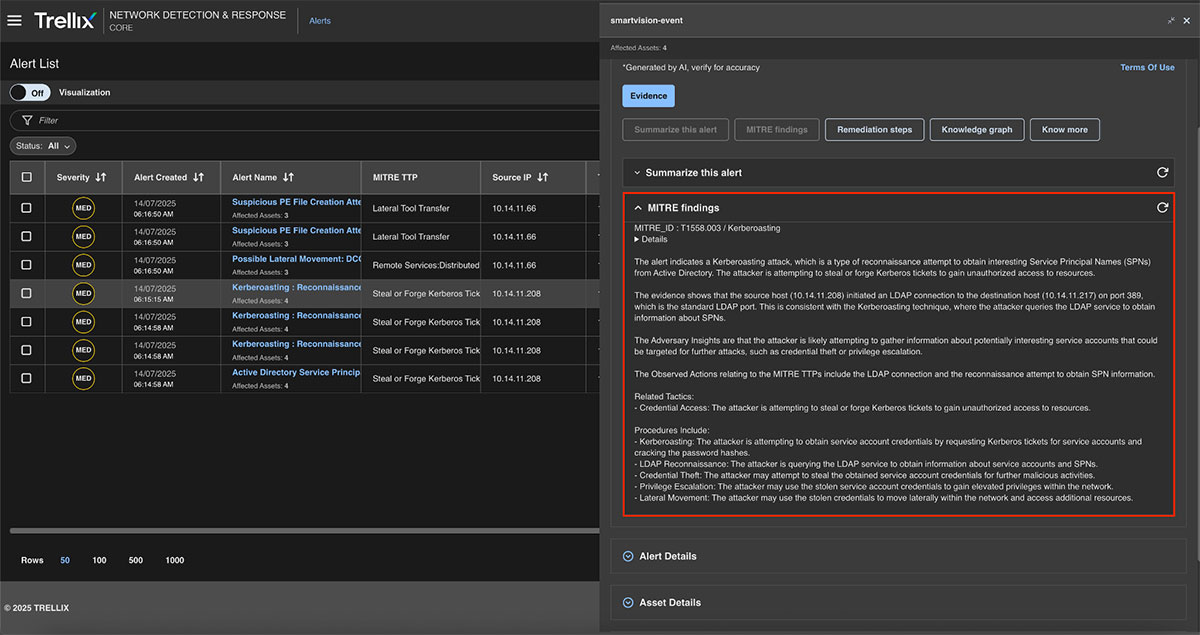Set rows per page to 100

(99, 560)
